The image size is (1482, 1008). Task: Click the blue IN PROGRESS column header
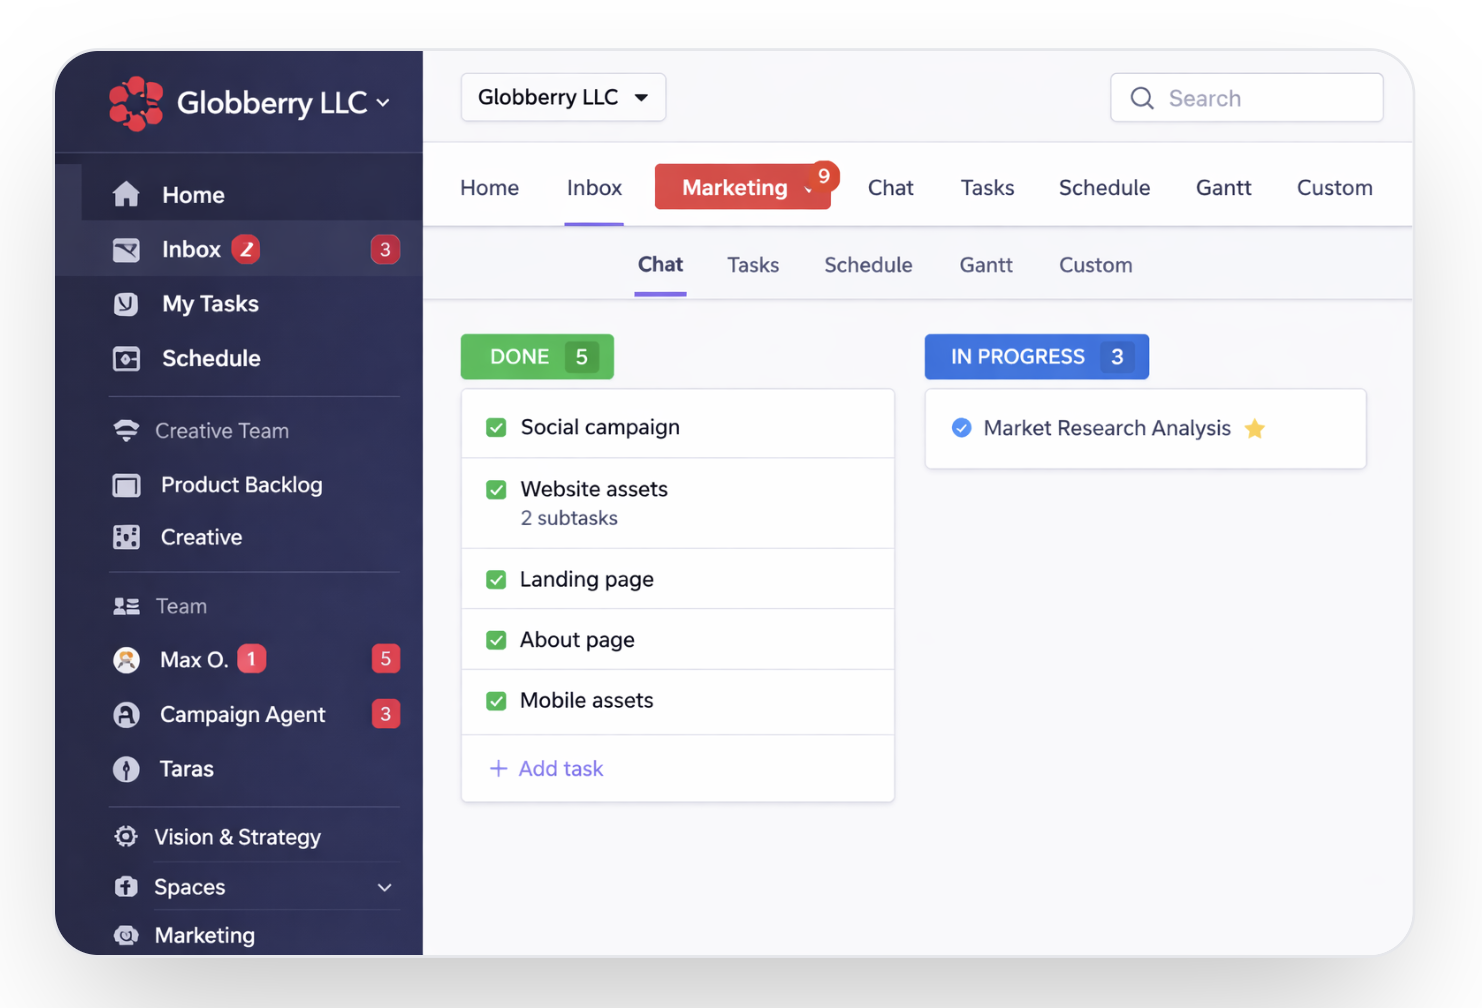pyautogui.click(x=1036, y=357)
